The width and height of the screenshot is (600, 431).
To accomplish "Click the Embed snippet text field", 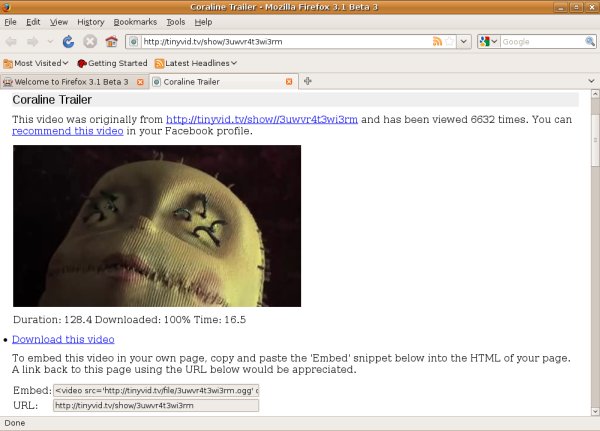I will pyautogui.click(x=156, y=390).
